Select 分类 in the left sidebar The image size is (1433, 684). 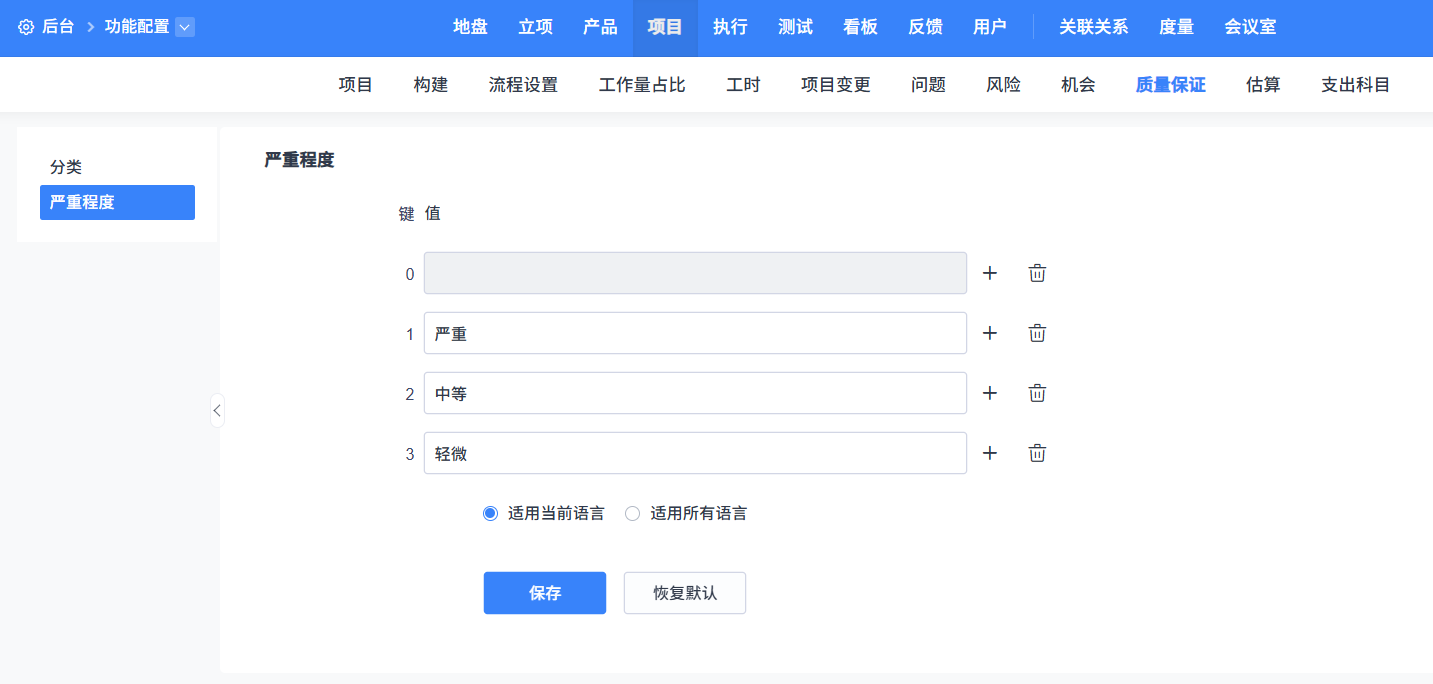point(66,167)
